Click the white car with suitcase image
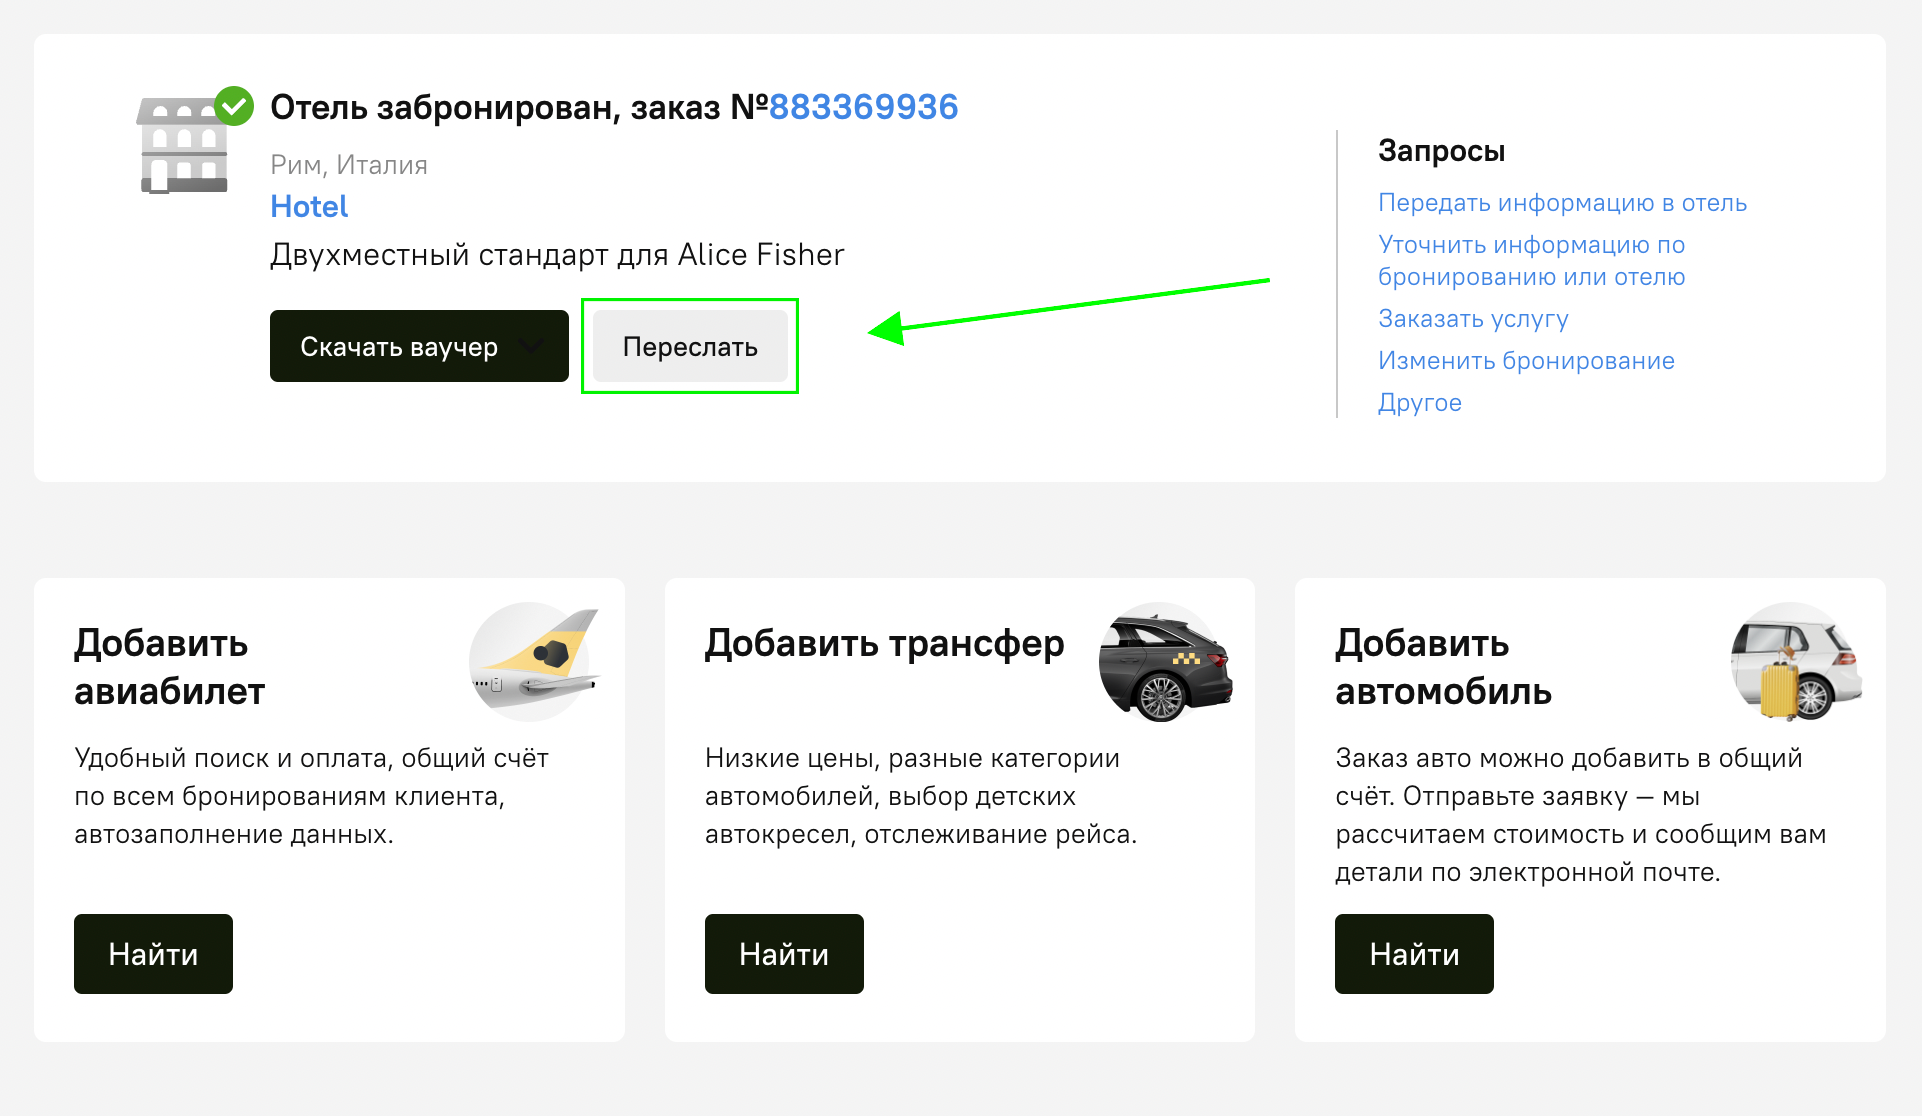Screen dimensions: 1922x1116 [1795, 663]
